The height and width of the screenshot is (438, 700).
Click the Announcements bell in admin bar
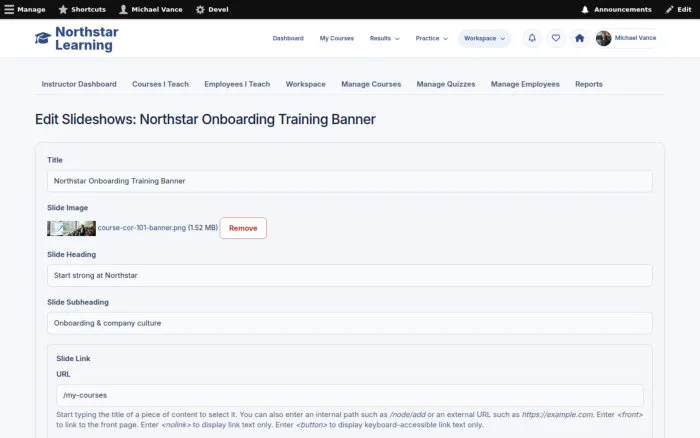(x=585, y=9)
